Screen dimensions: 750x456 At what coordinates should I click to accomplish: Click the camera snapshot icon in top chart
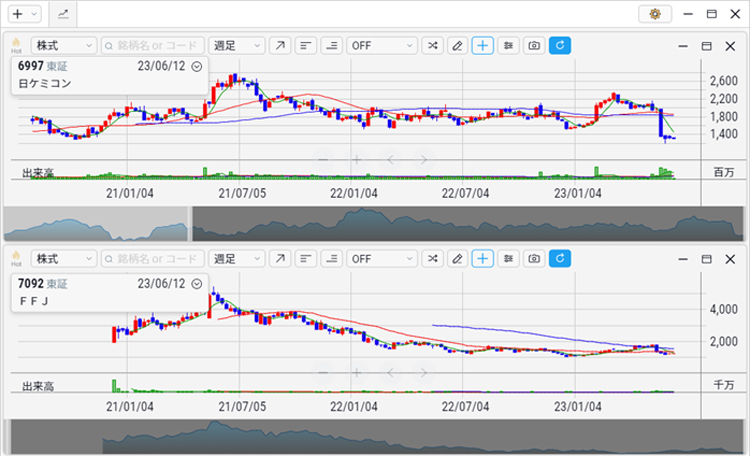coord(535,46)
